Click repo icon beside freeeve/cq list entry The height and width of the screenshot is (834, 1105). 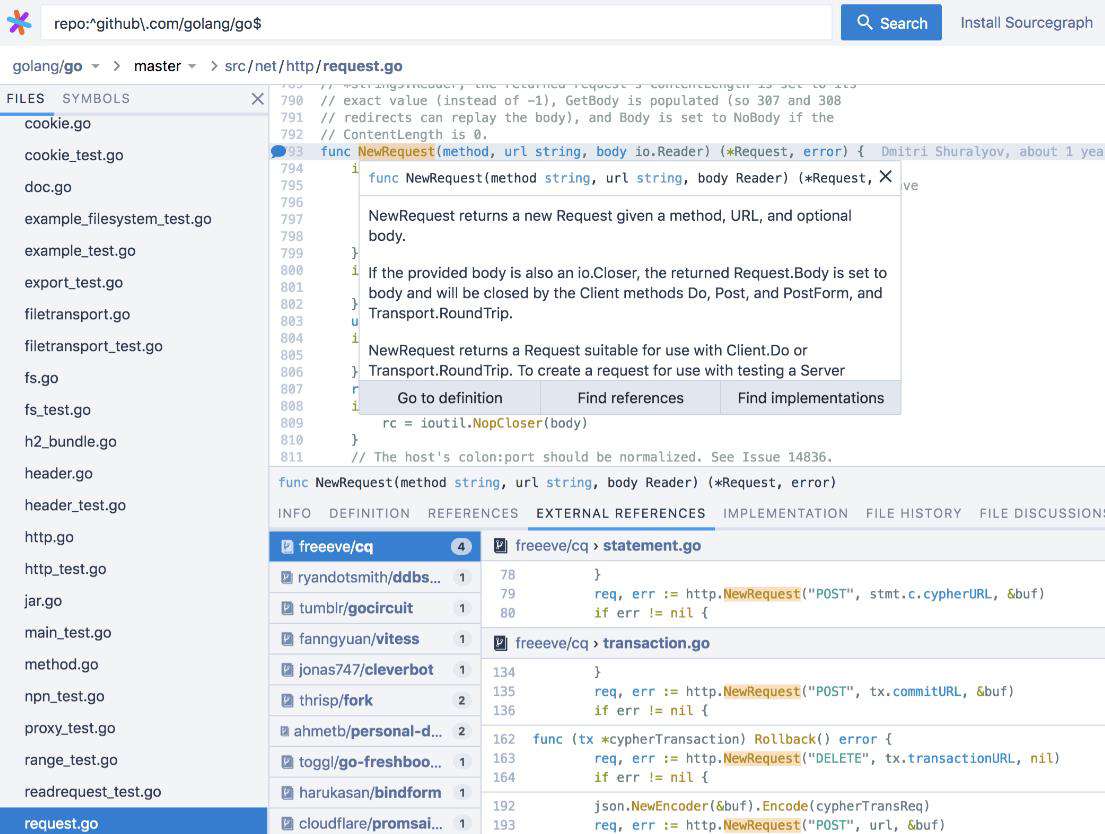pyautogui.click(x=288, y=546)
